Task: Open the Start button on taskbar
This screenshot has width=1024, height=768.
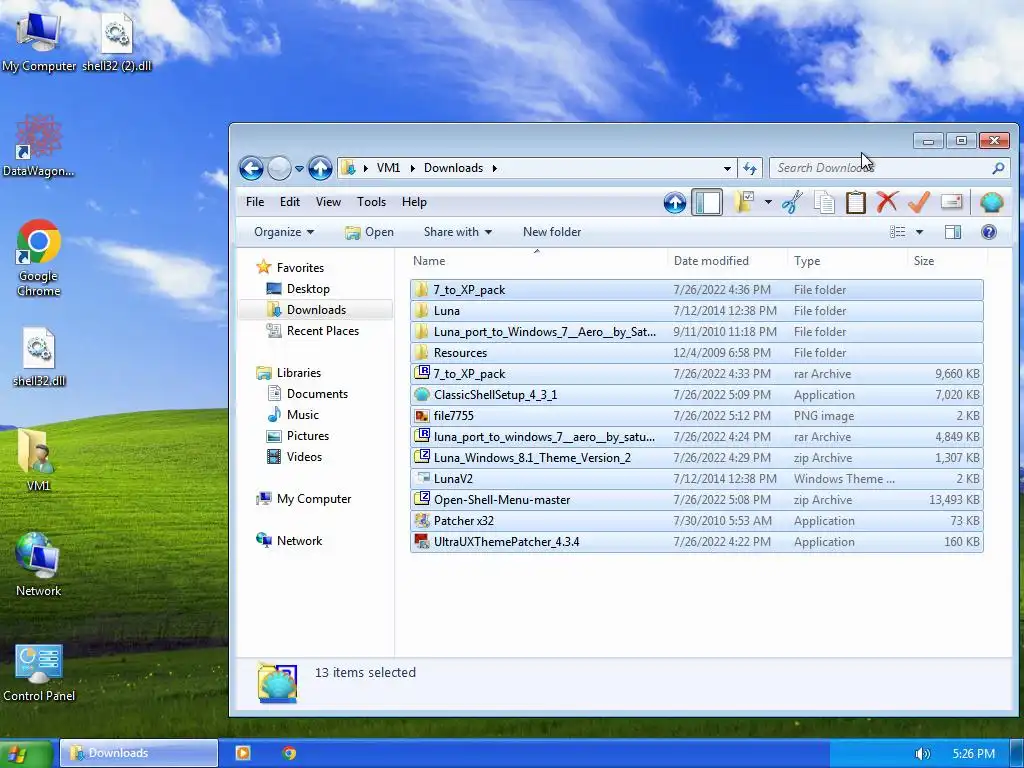Action: pos(25,754)
